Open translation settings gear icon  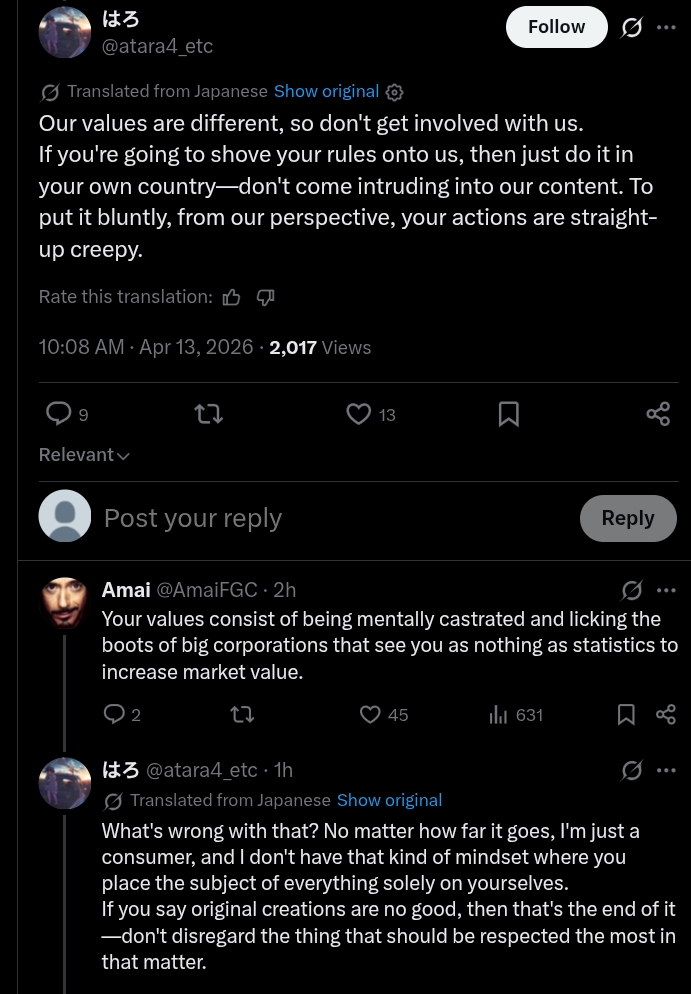[394, 92]
